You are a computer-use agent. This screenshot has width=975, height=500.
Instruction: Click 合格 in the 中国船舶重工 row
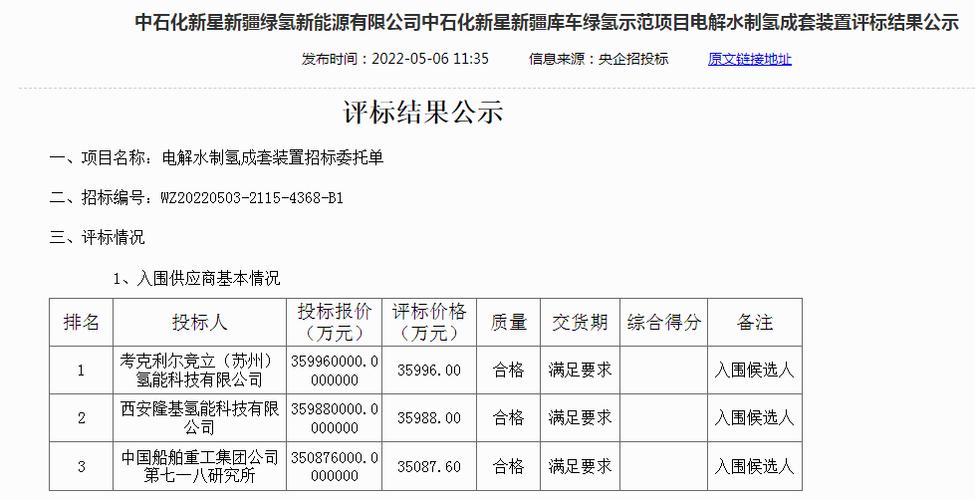[509, 466]
